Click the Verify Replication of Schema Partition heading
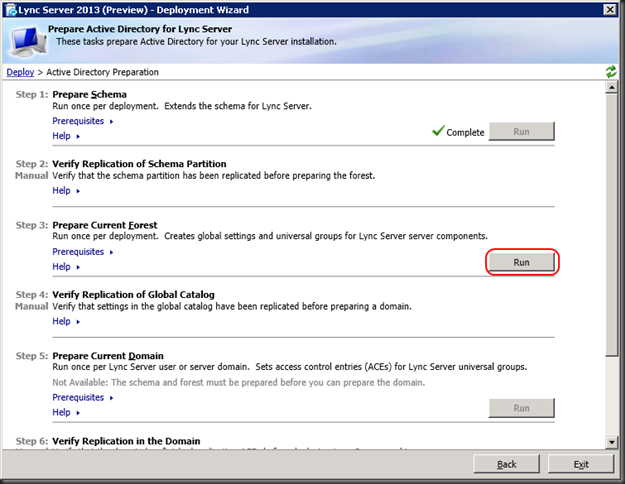 (x=139, y=164)
